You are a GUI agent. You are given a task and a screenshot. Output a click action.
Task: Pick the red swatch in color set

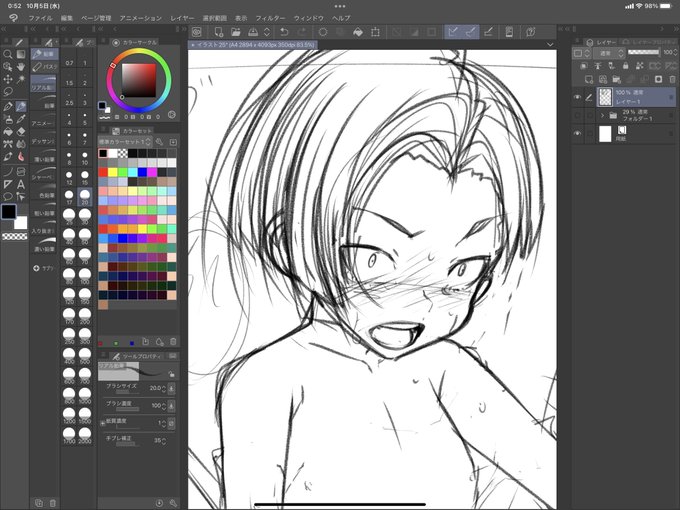(x=103, y=172)
